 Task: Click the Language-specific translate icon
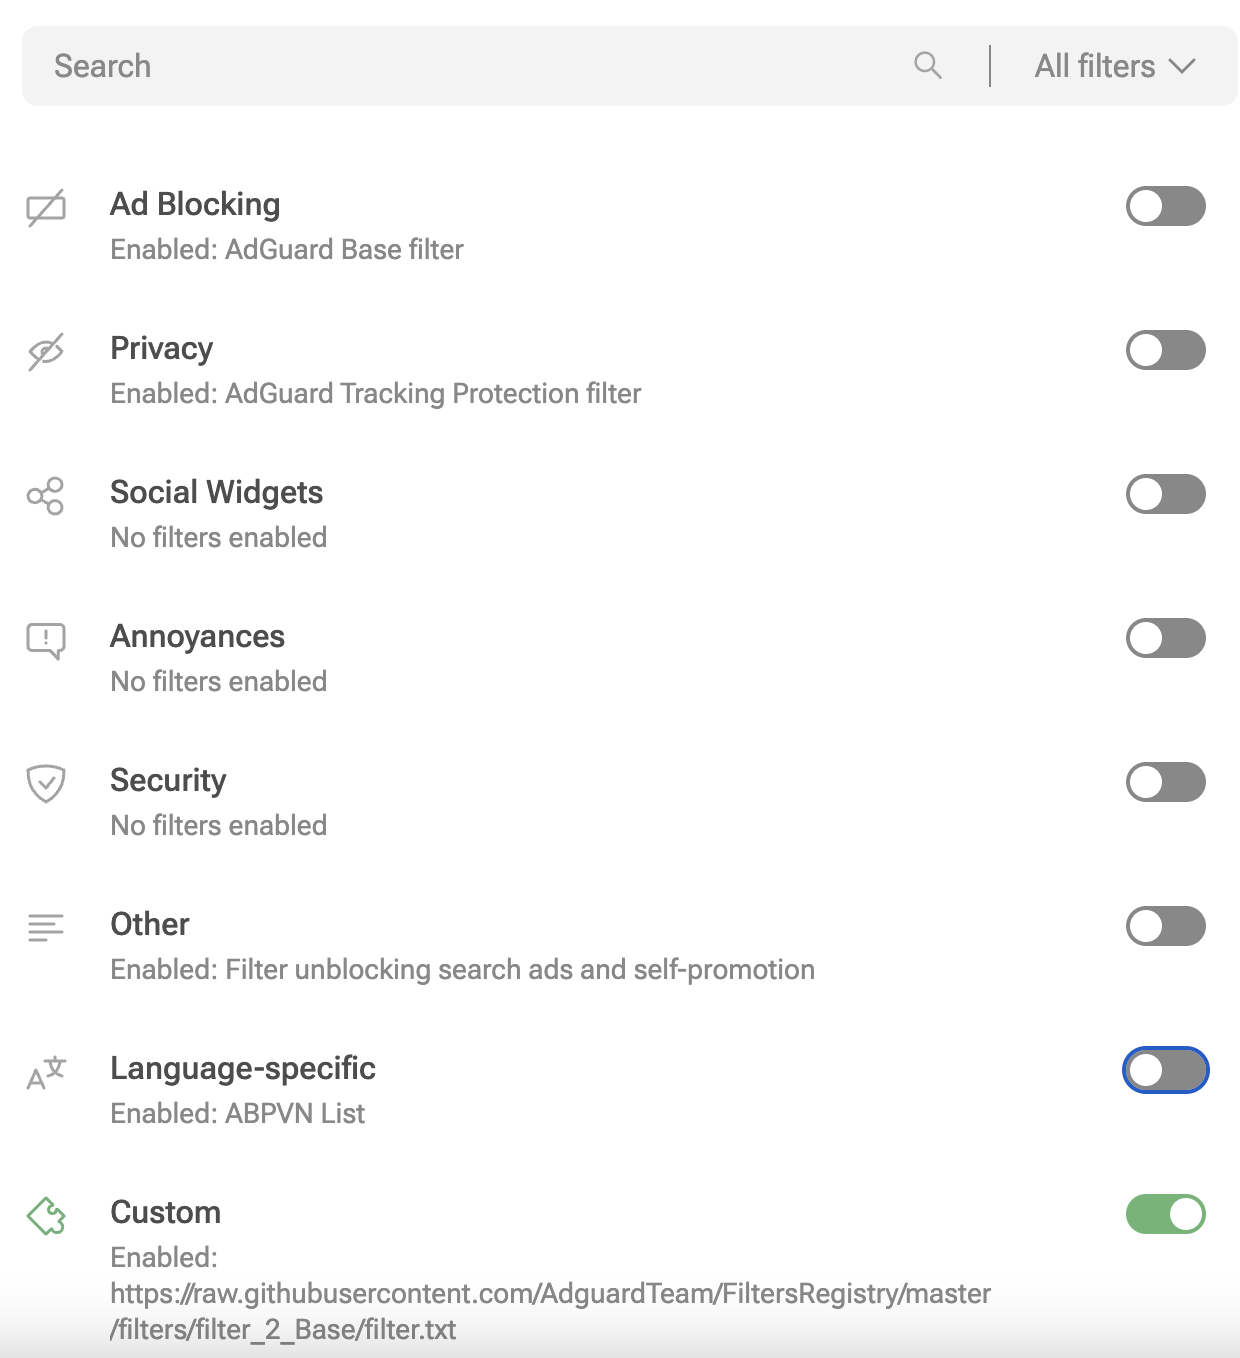(46, 1072)
